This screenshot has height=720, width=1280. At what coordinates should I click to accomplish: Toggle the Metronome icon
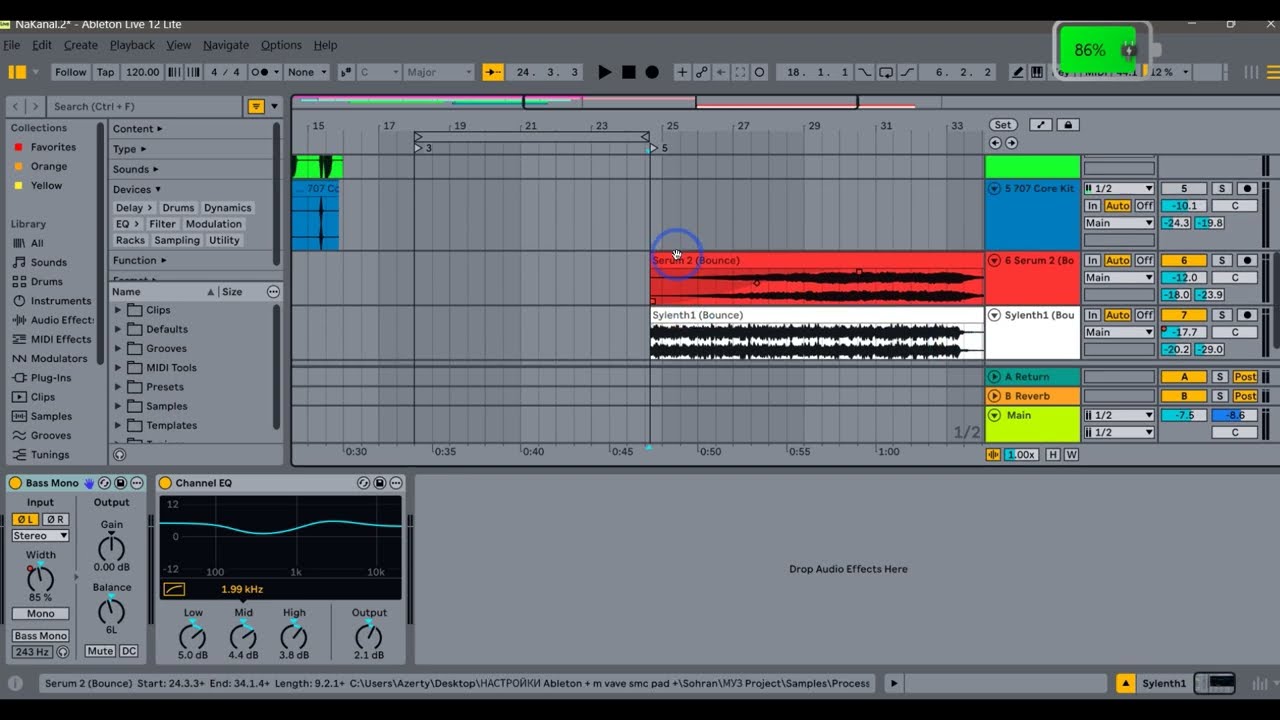(267, 72)
